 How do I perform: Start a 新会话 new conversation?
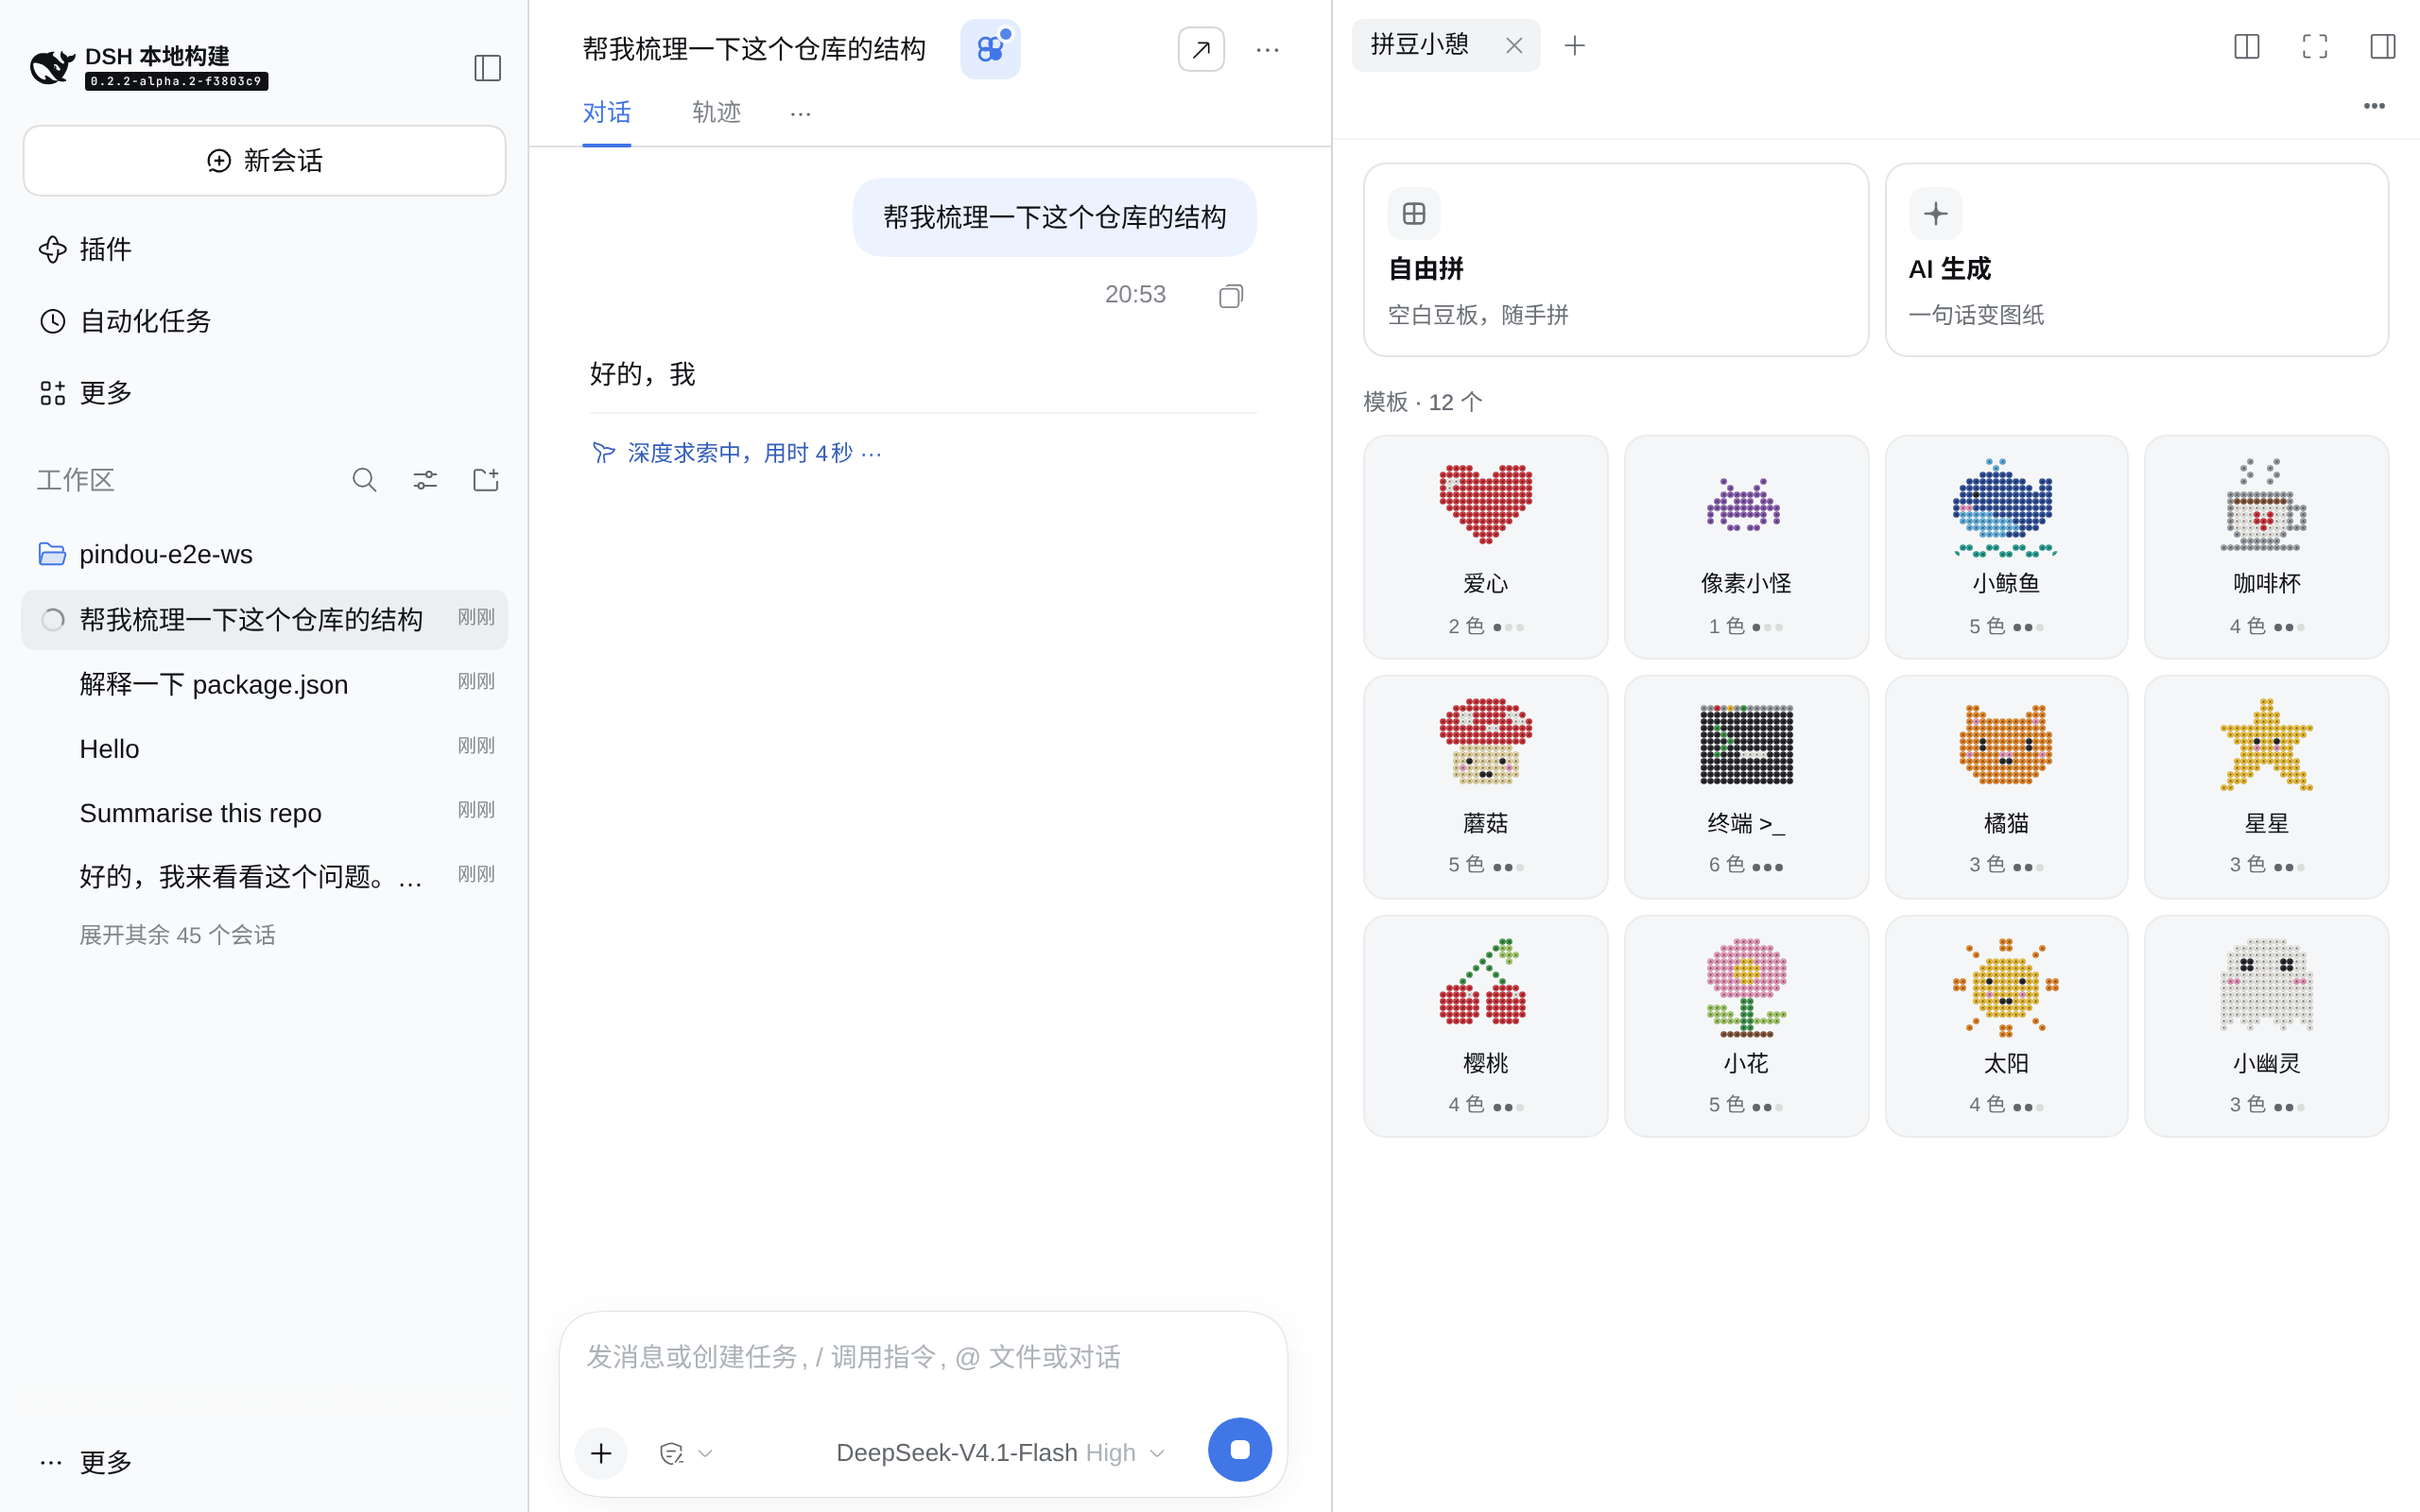[x=264, y=161]
